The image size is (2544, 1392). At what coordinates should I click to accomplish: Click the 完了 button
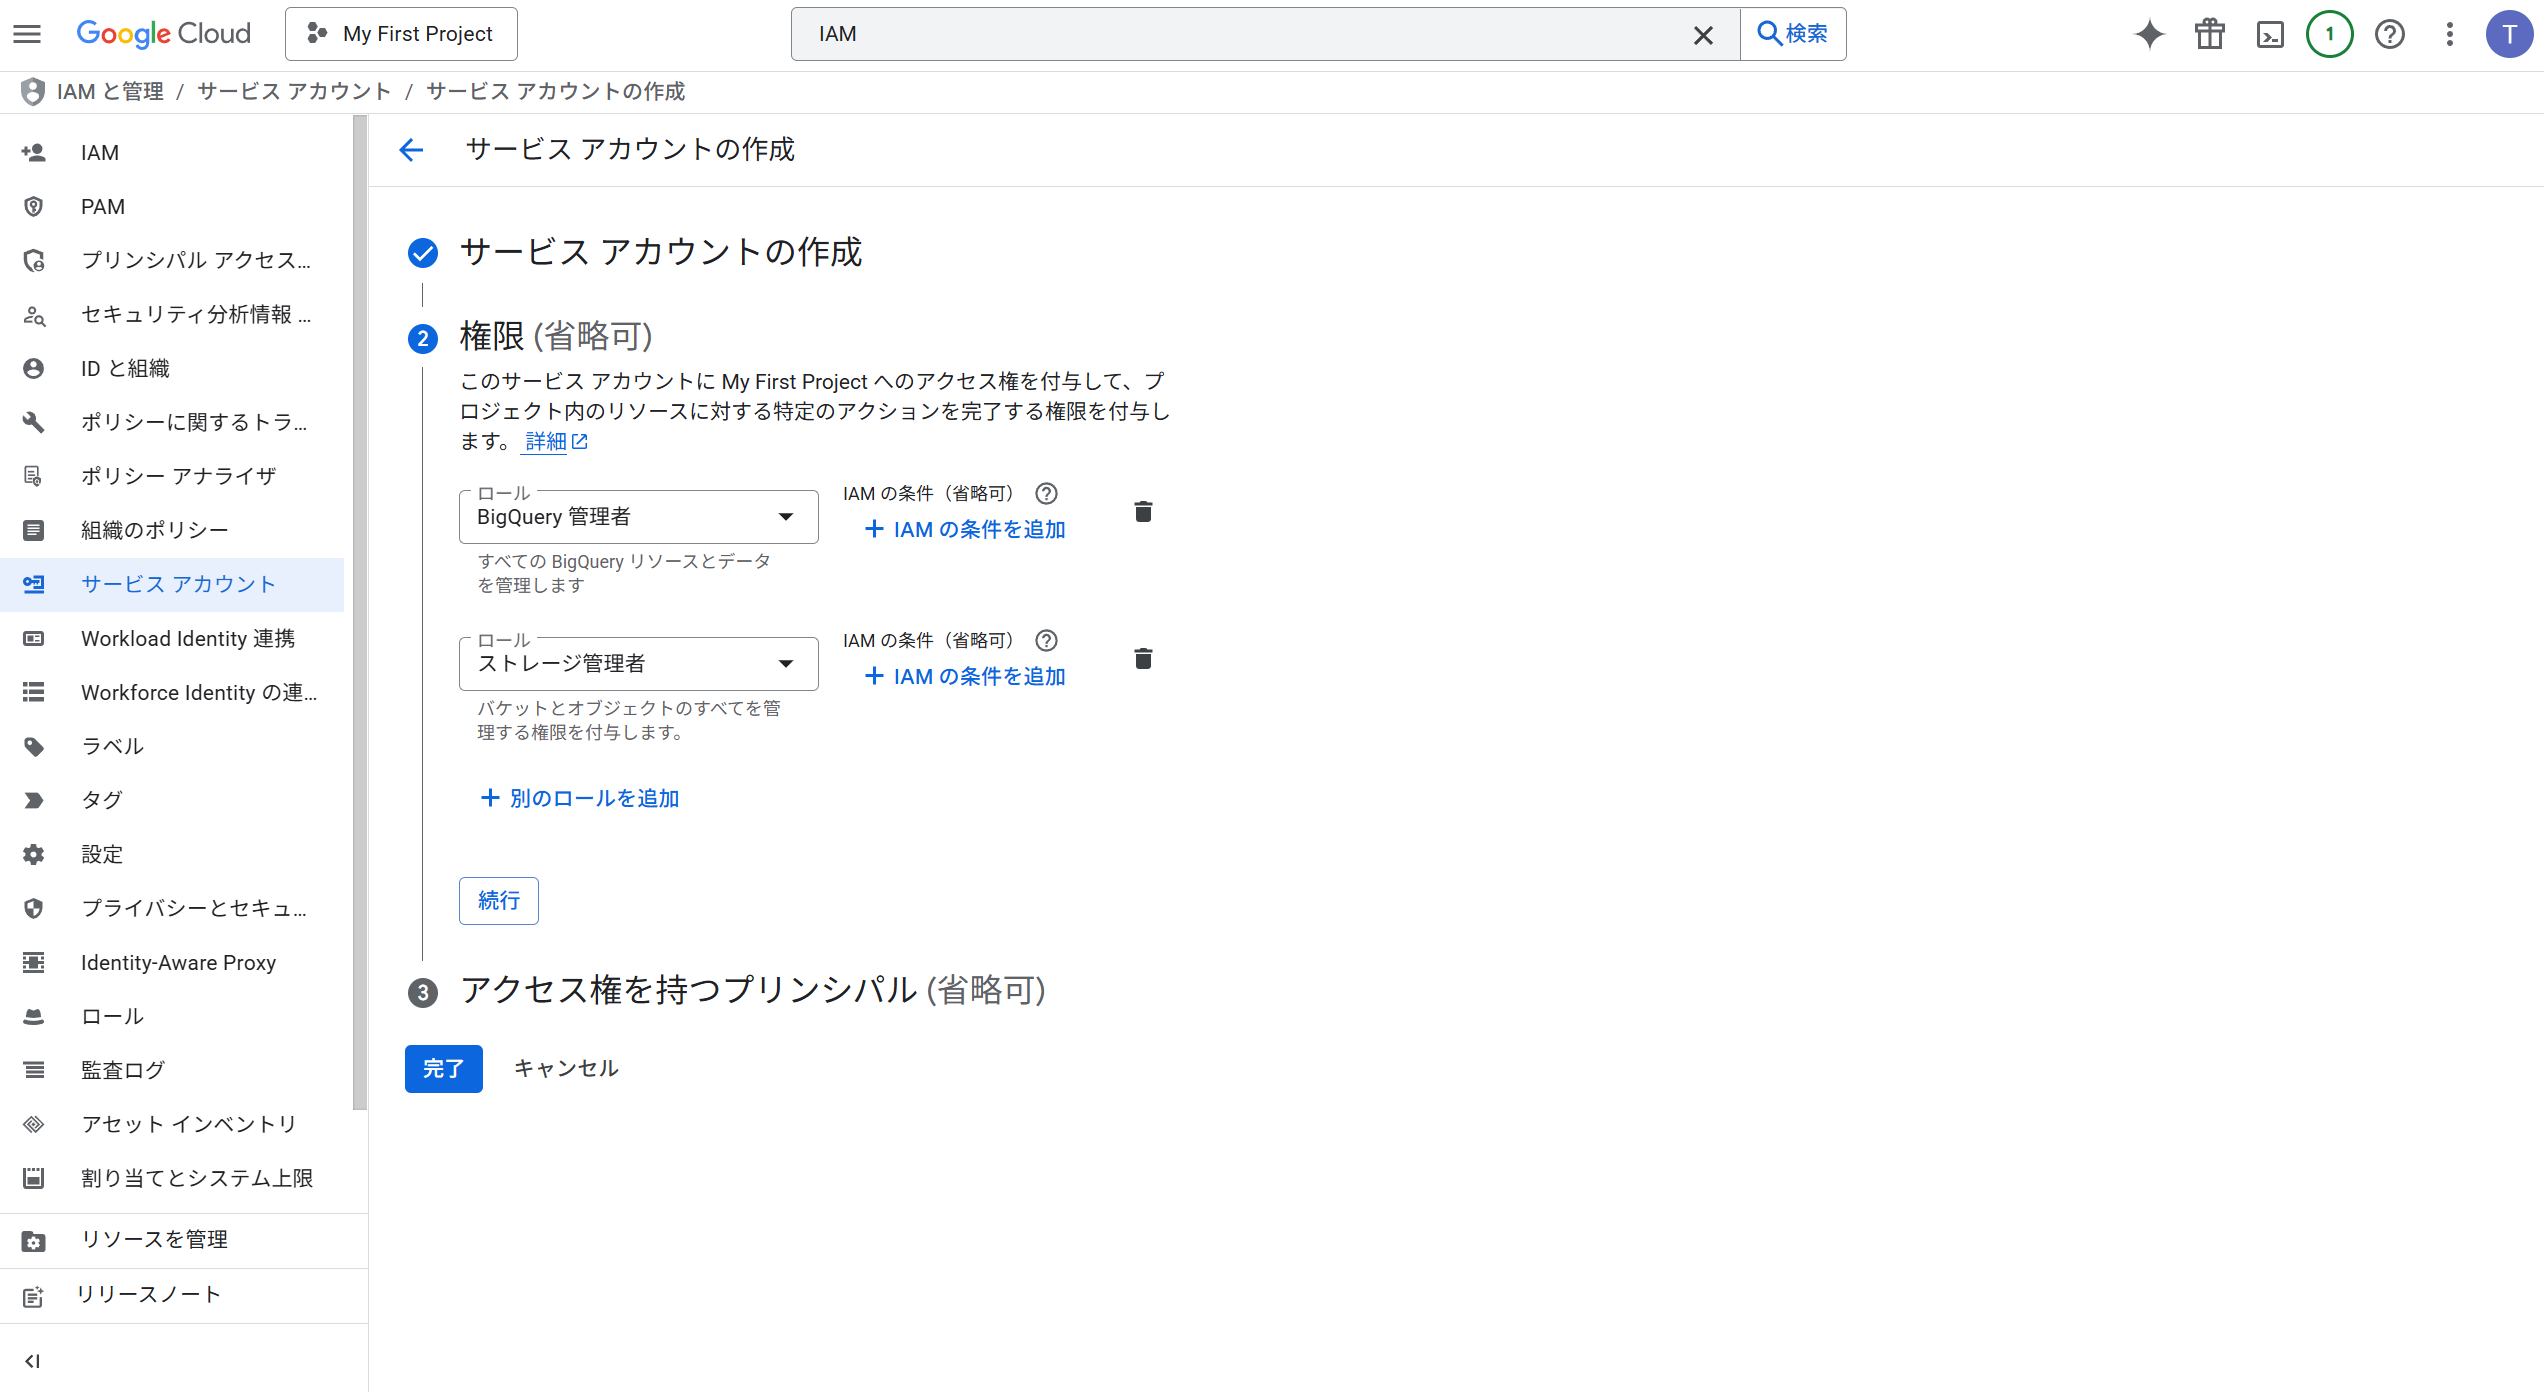443,1069
